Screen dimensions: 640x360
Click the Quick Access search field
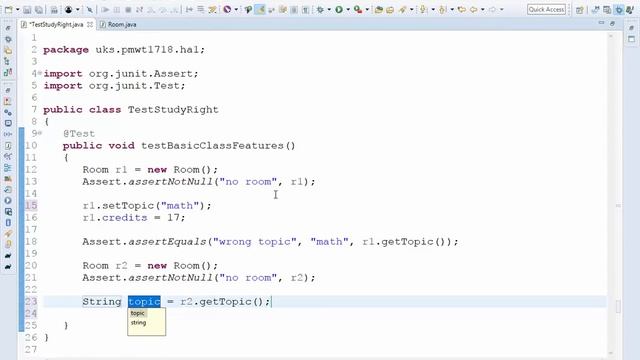(546, 9)
